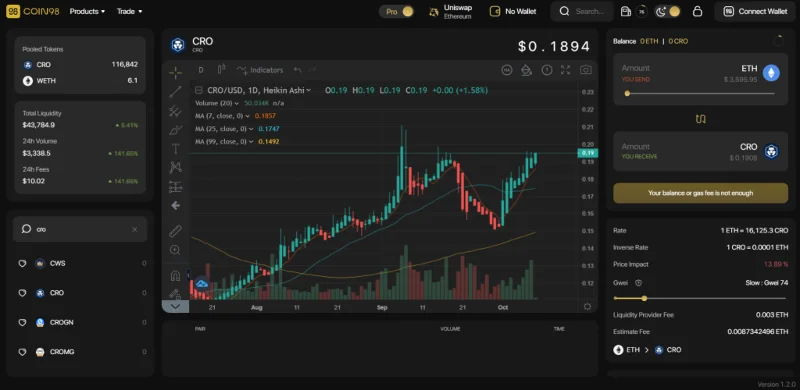This screenshot has height=390, width=800.
Task: Click the padlock icon in the header
Action: click(697, 11)
